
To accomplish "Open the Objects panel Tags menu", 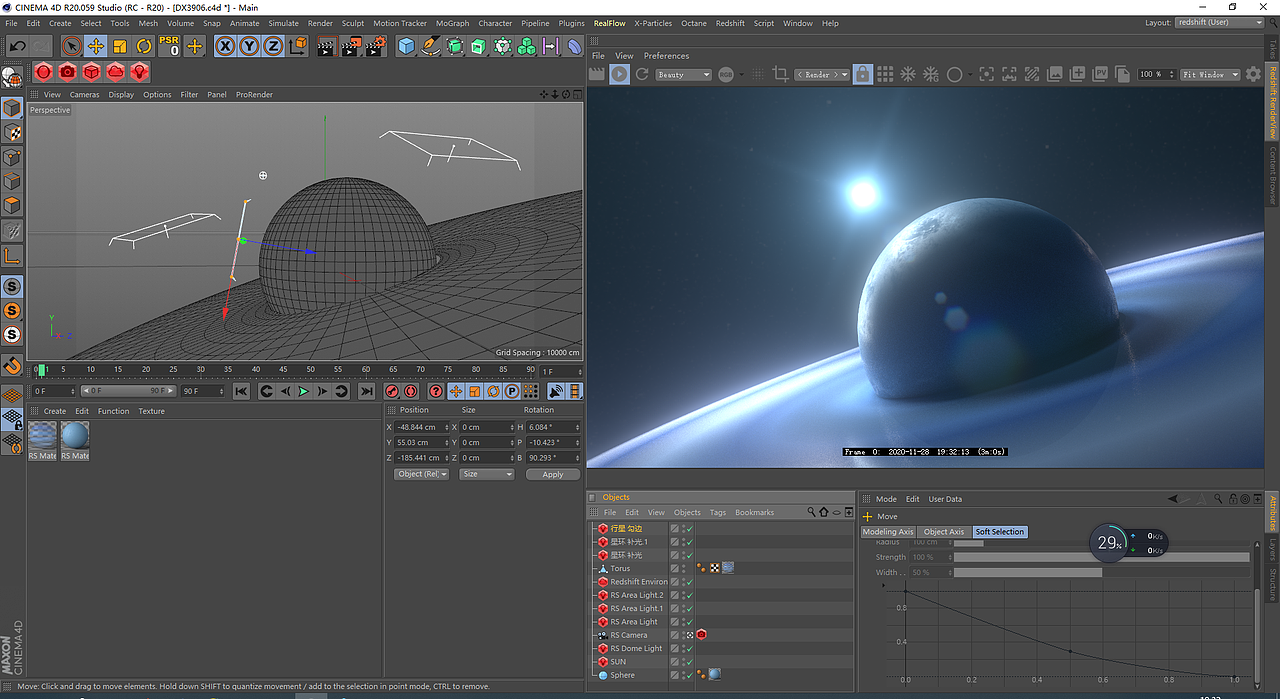I will click(x=718, y=512).
